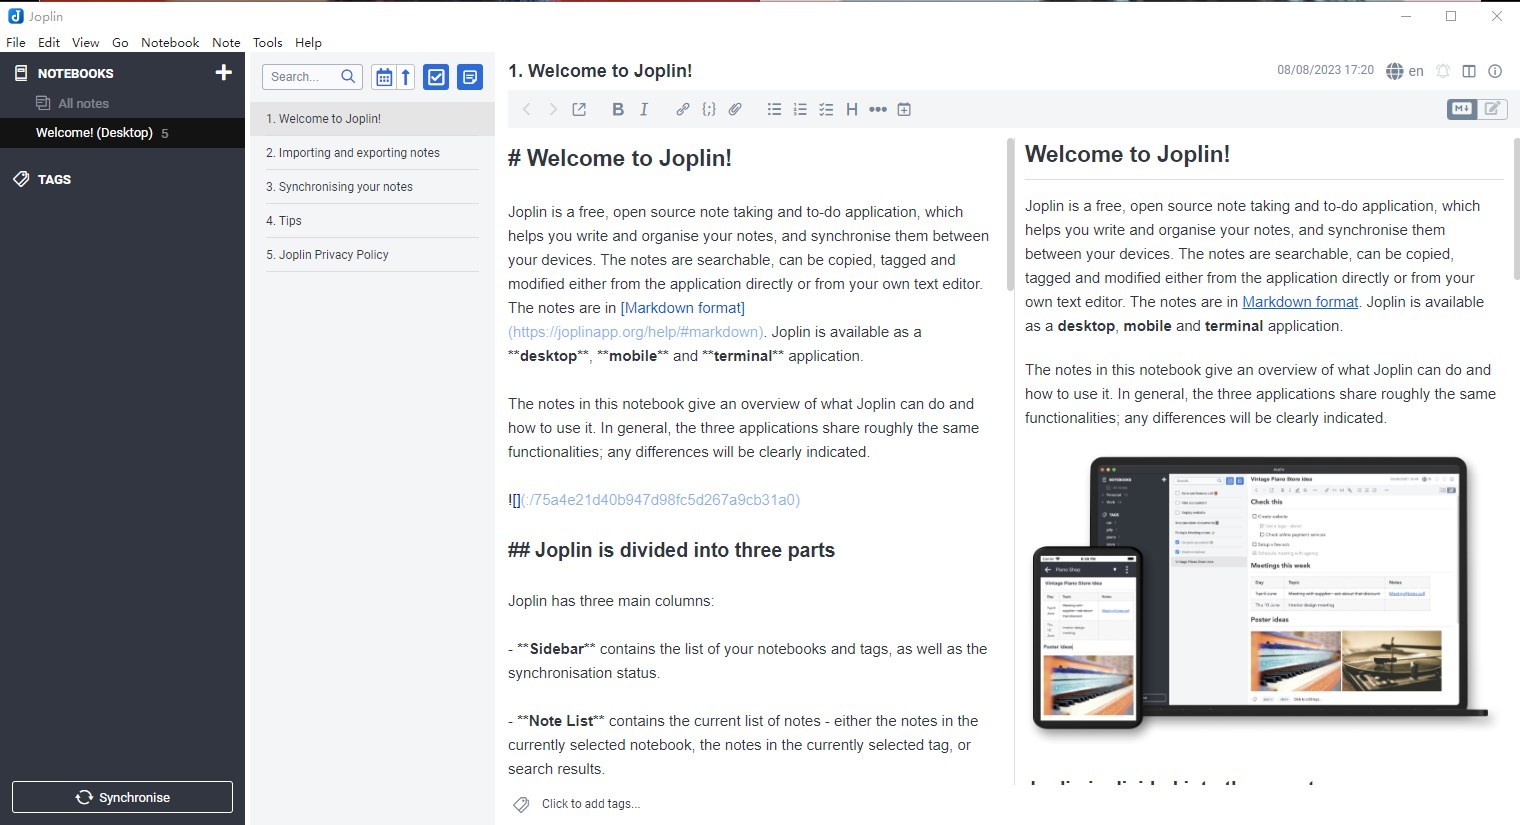This screenshot has height=825, width=1520.
Task: Click the note search input field
Action: click(302, 77)
